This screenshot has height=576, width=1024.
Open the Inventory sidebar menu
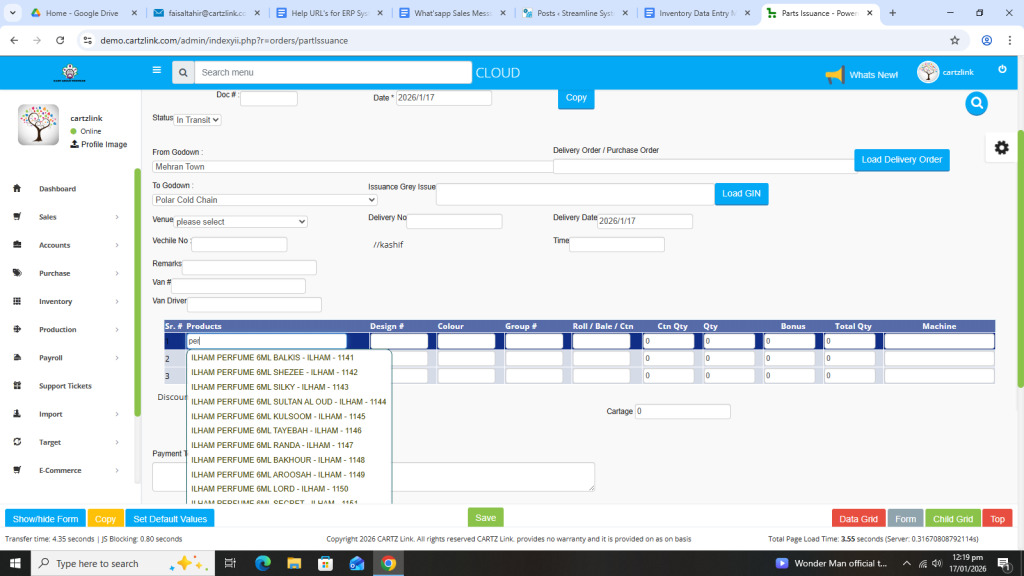(x=70, y=301)
